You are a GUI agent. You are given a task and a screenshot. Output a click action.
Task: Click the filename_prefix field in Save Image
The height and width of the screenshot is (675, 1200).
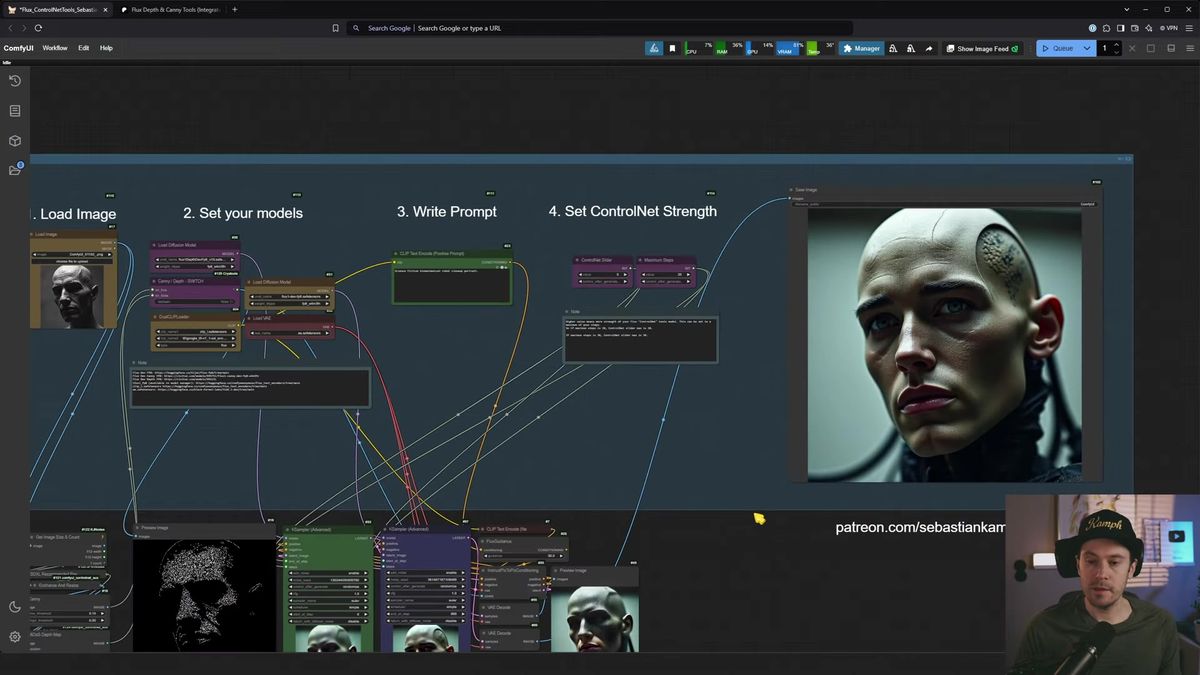(x=944, y=204)
